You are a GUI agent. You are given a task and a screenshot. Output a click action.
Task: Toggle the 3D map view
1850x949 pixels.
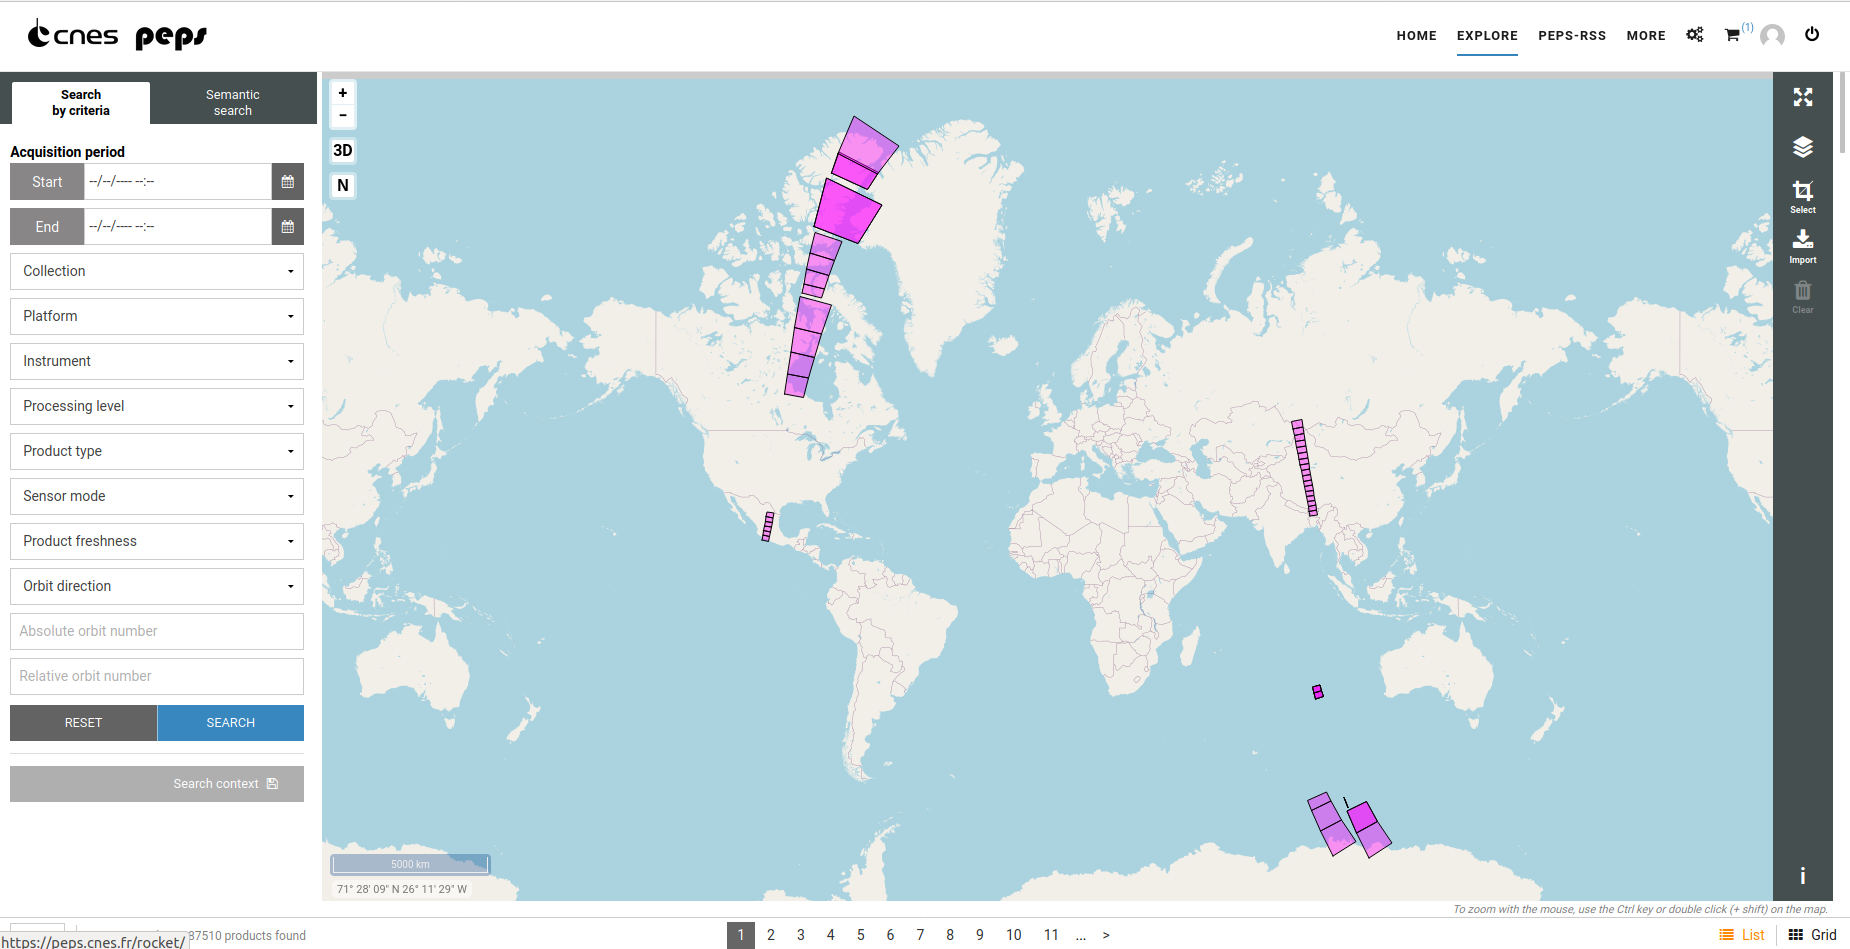343,151
